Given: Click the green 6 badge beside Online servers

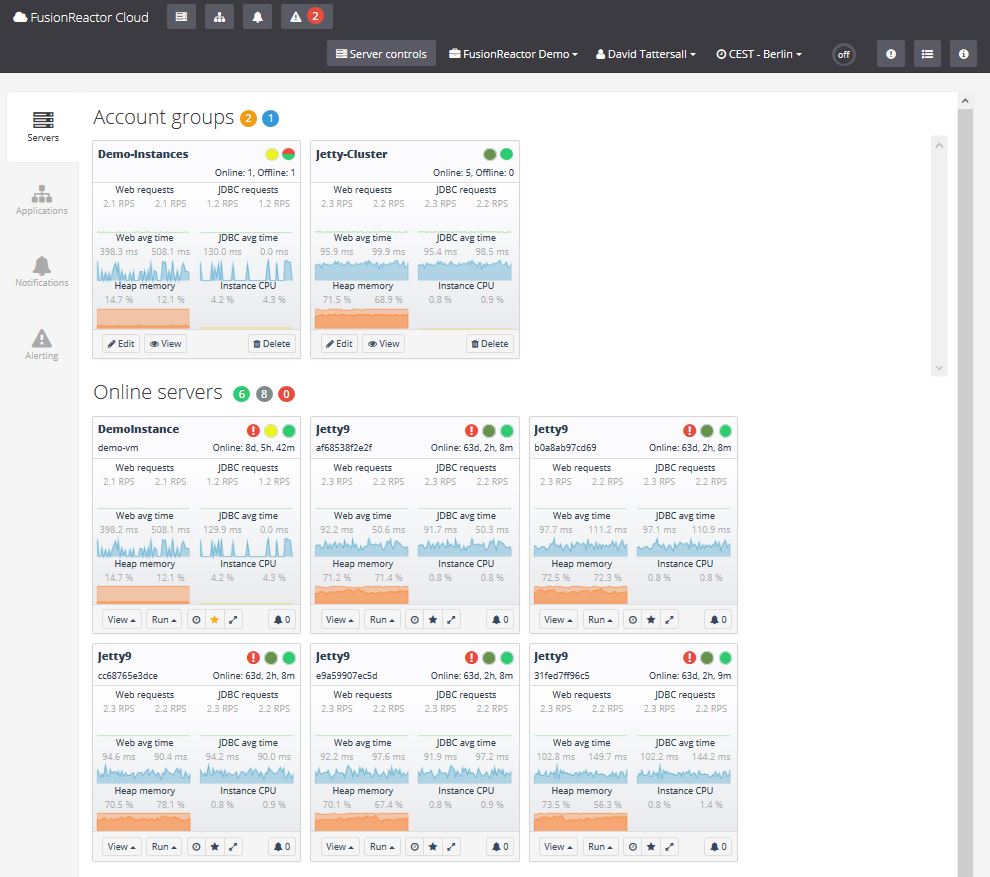Looking at the screenshot, I should (241, 394).
